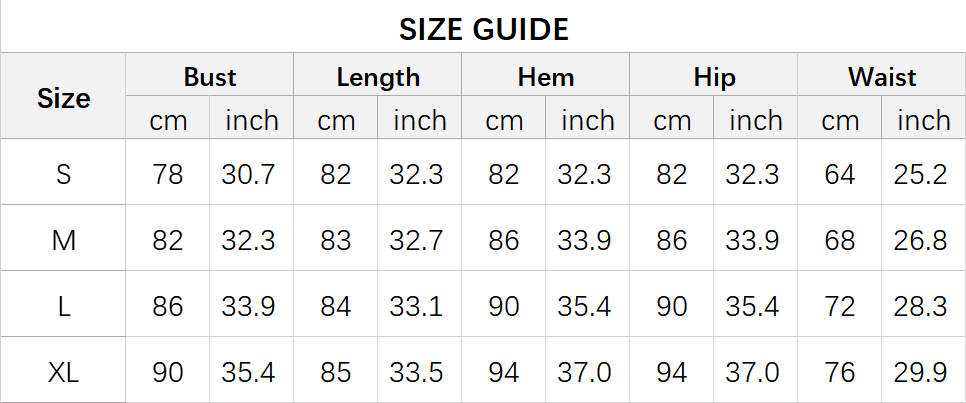This screenshot has height=403, width=966.
Task: Click the 33.5 length inch value
Action: tap(416, 372)
